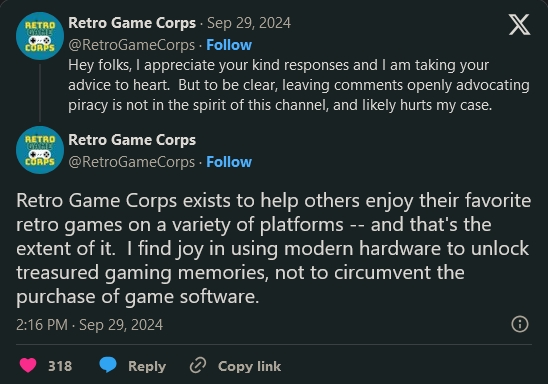Viewport: 548px width, 384px height.
Task: Open the 2:16 PM · Sep 29, 2024 timestamp
Action: click(x=89, y=325)
